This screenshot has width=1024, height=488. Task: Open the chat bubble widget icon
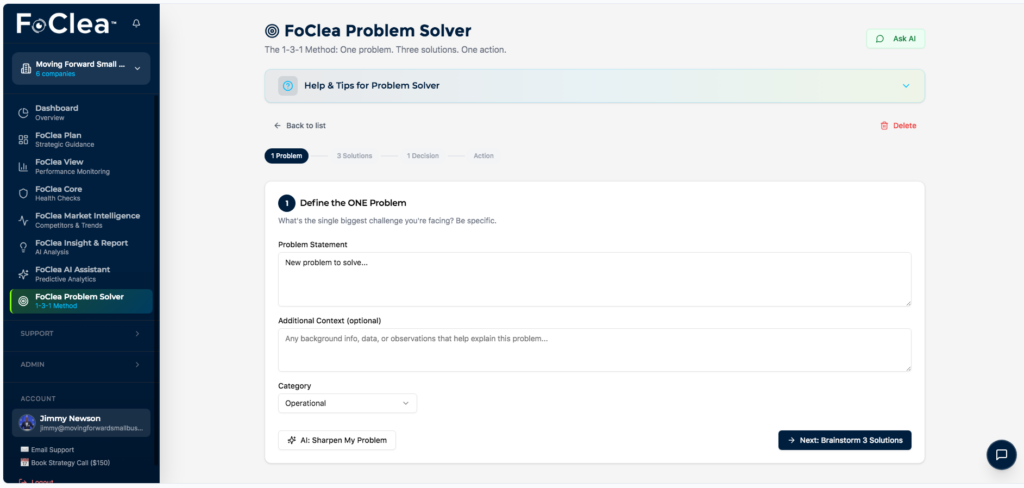point(1000,454)
